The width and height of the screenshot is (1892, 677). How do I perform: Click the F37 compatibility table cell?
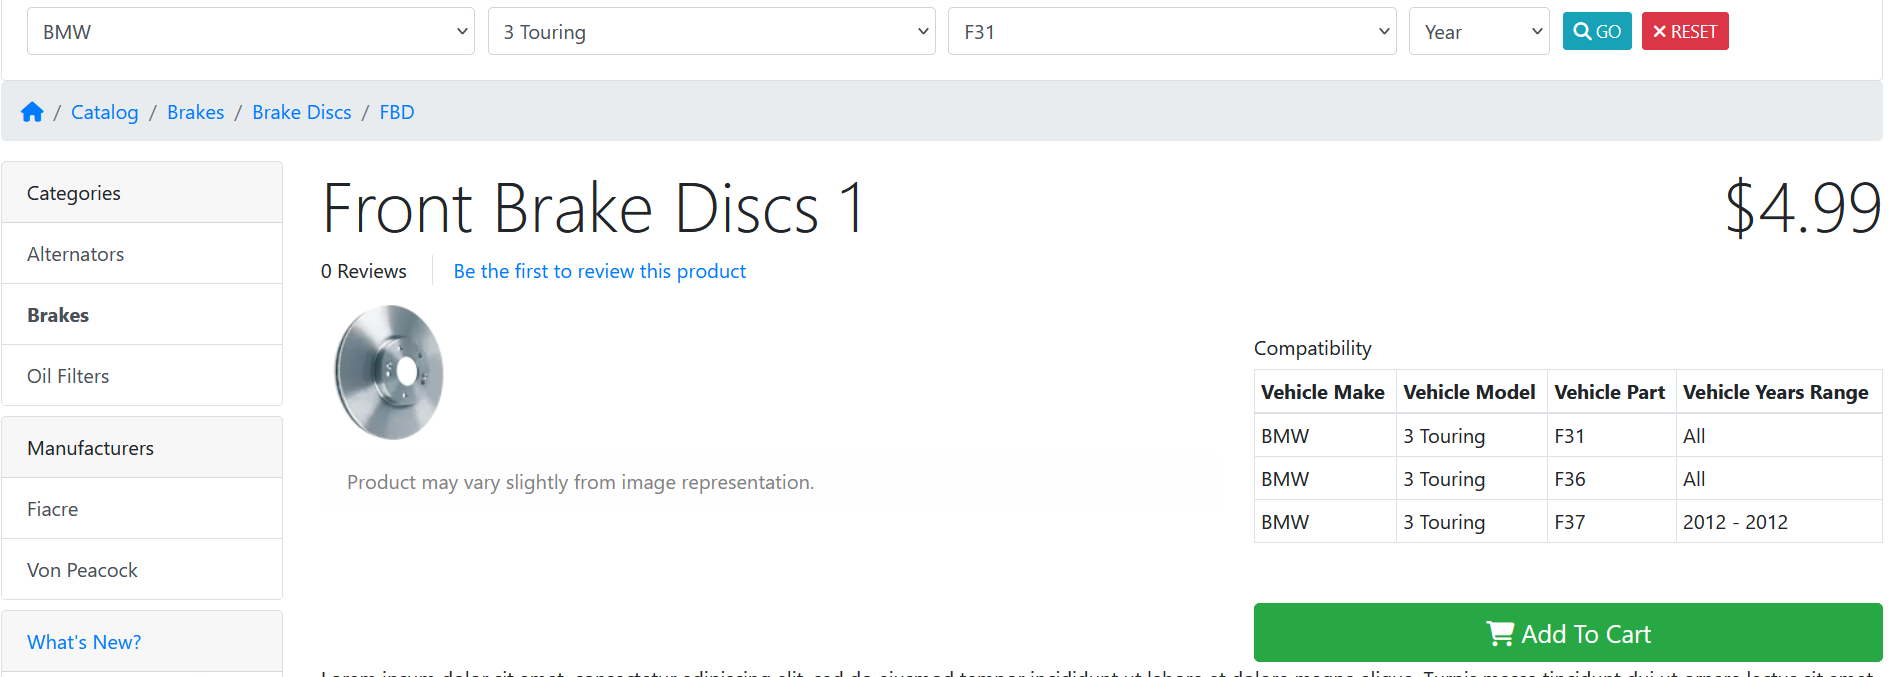(x=1611, y=522)
